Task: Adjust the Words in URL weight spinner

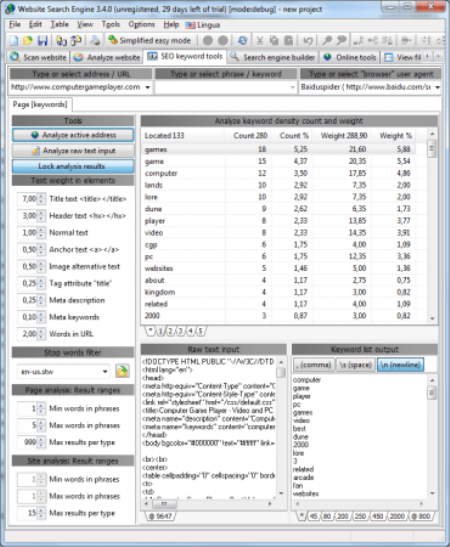Action: (41, 334)
